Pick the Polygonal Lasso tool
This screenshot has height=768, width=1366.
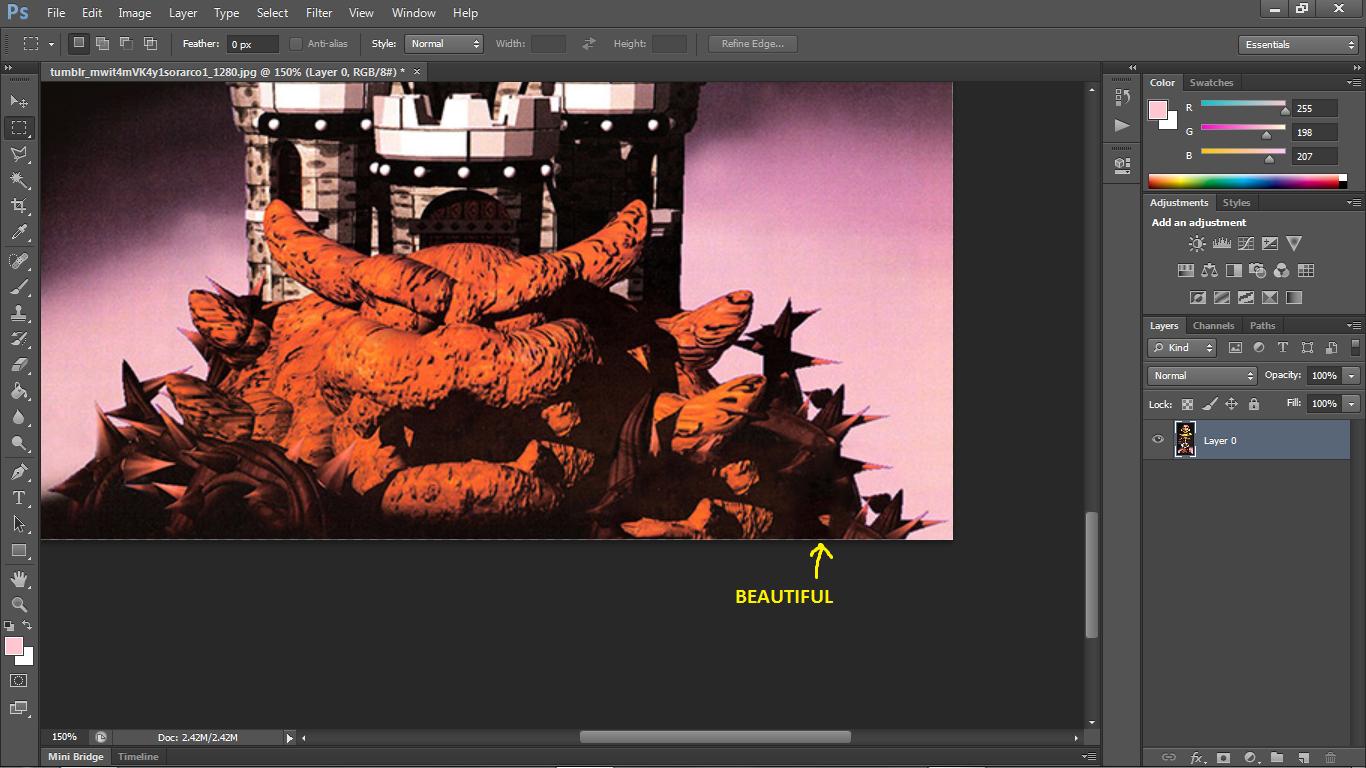[19, 154]
